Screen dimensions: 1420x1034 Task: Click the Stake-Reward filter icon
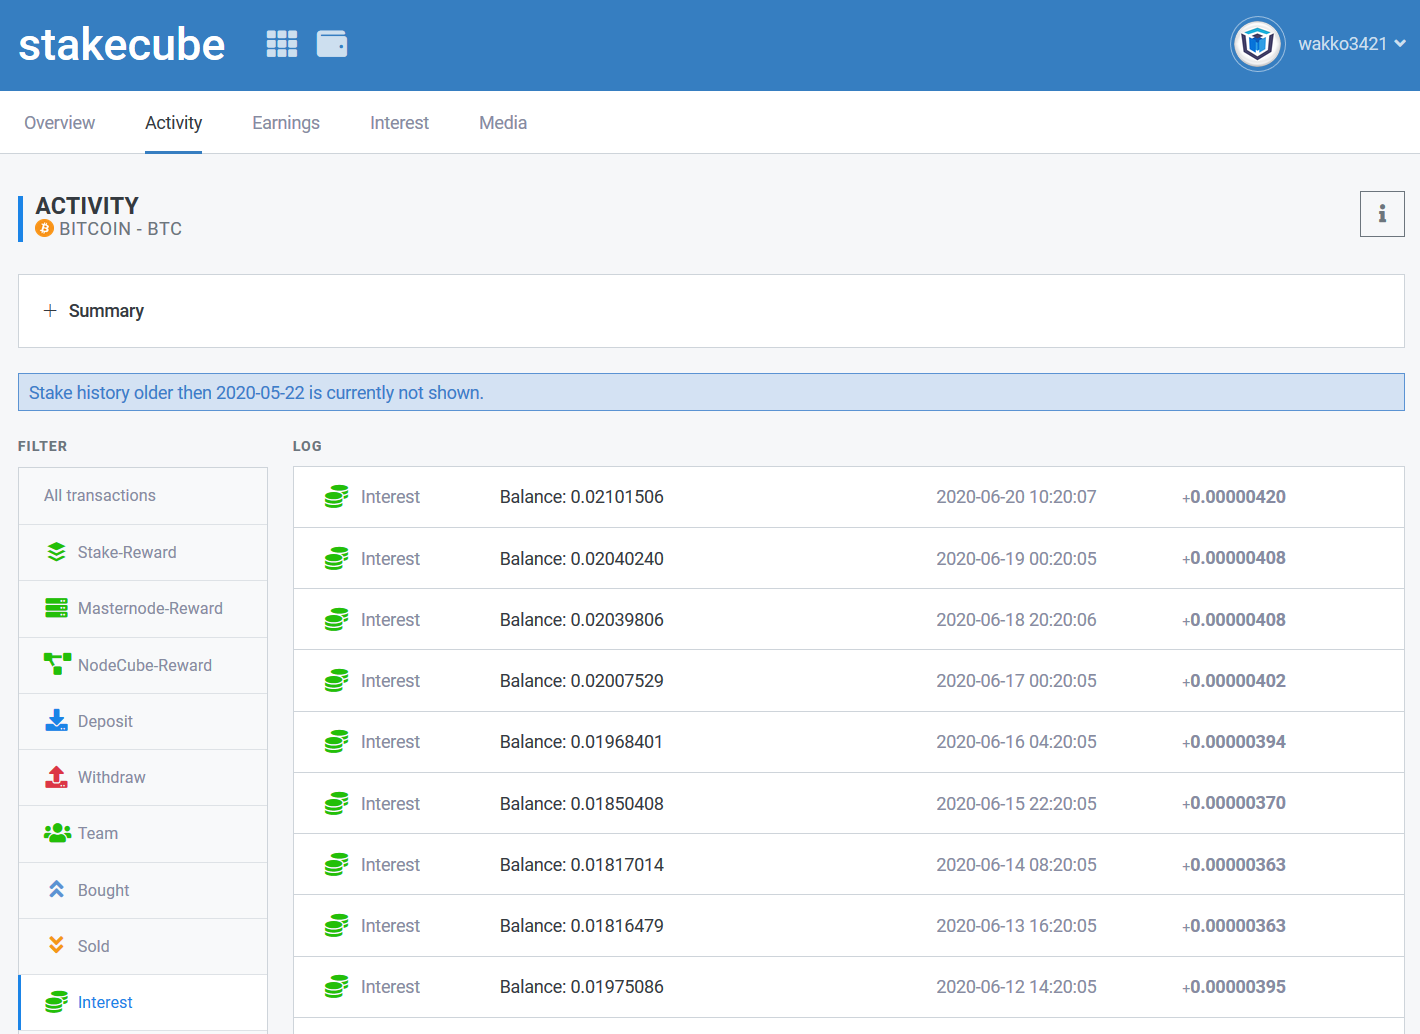[x=57, y=552]
